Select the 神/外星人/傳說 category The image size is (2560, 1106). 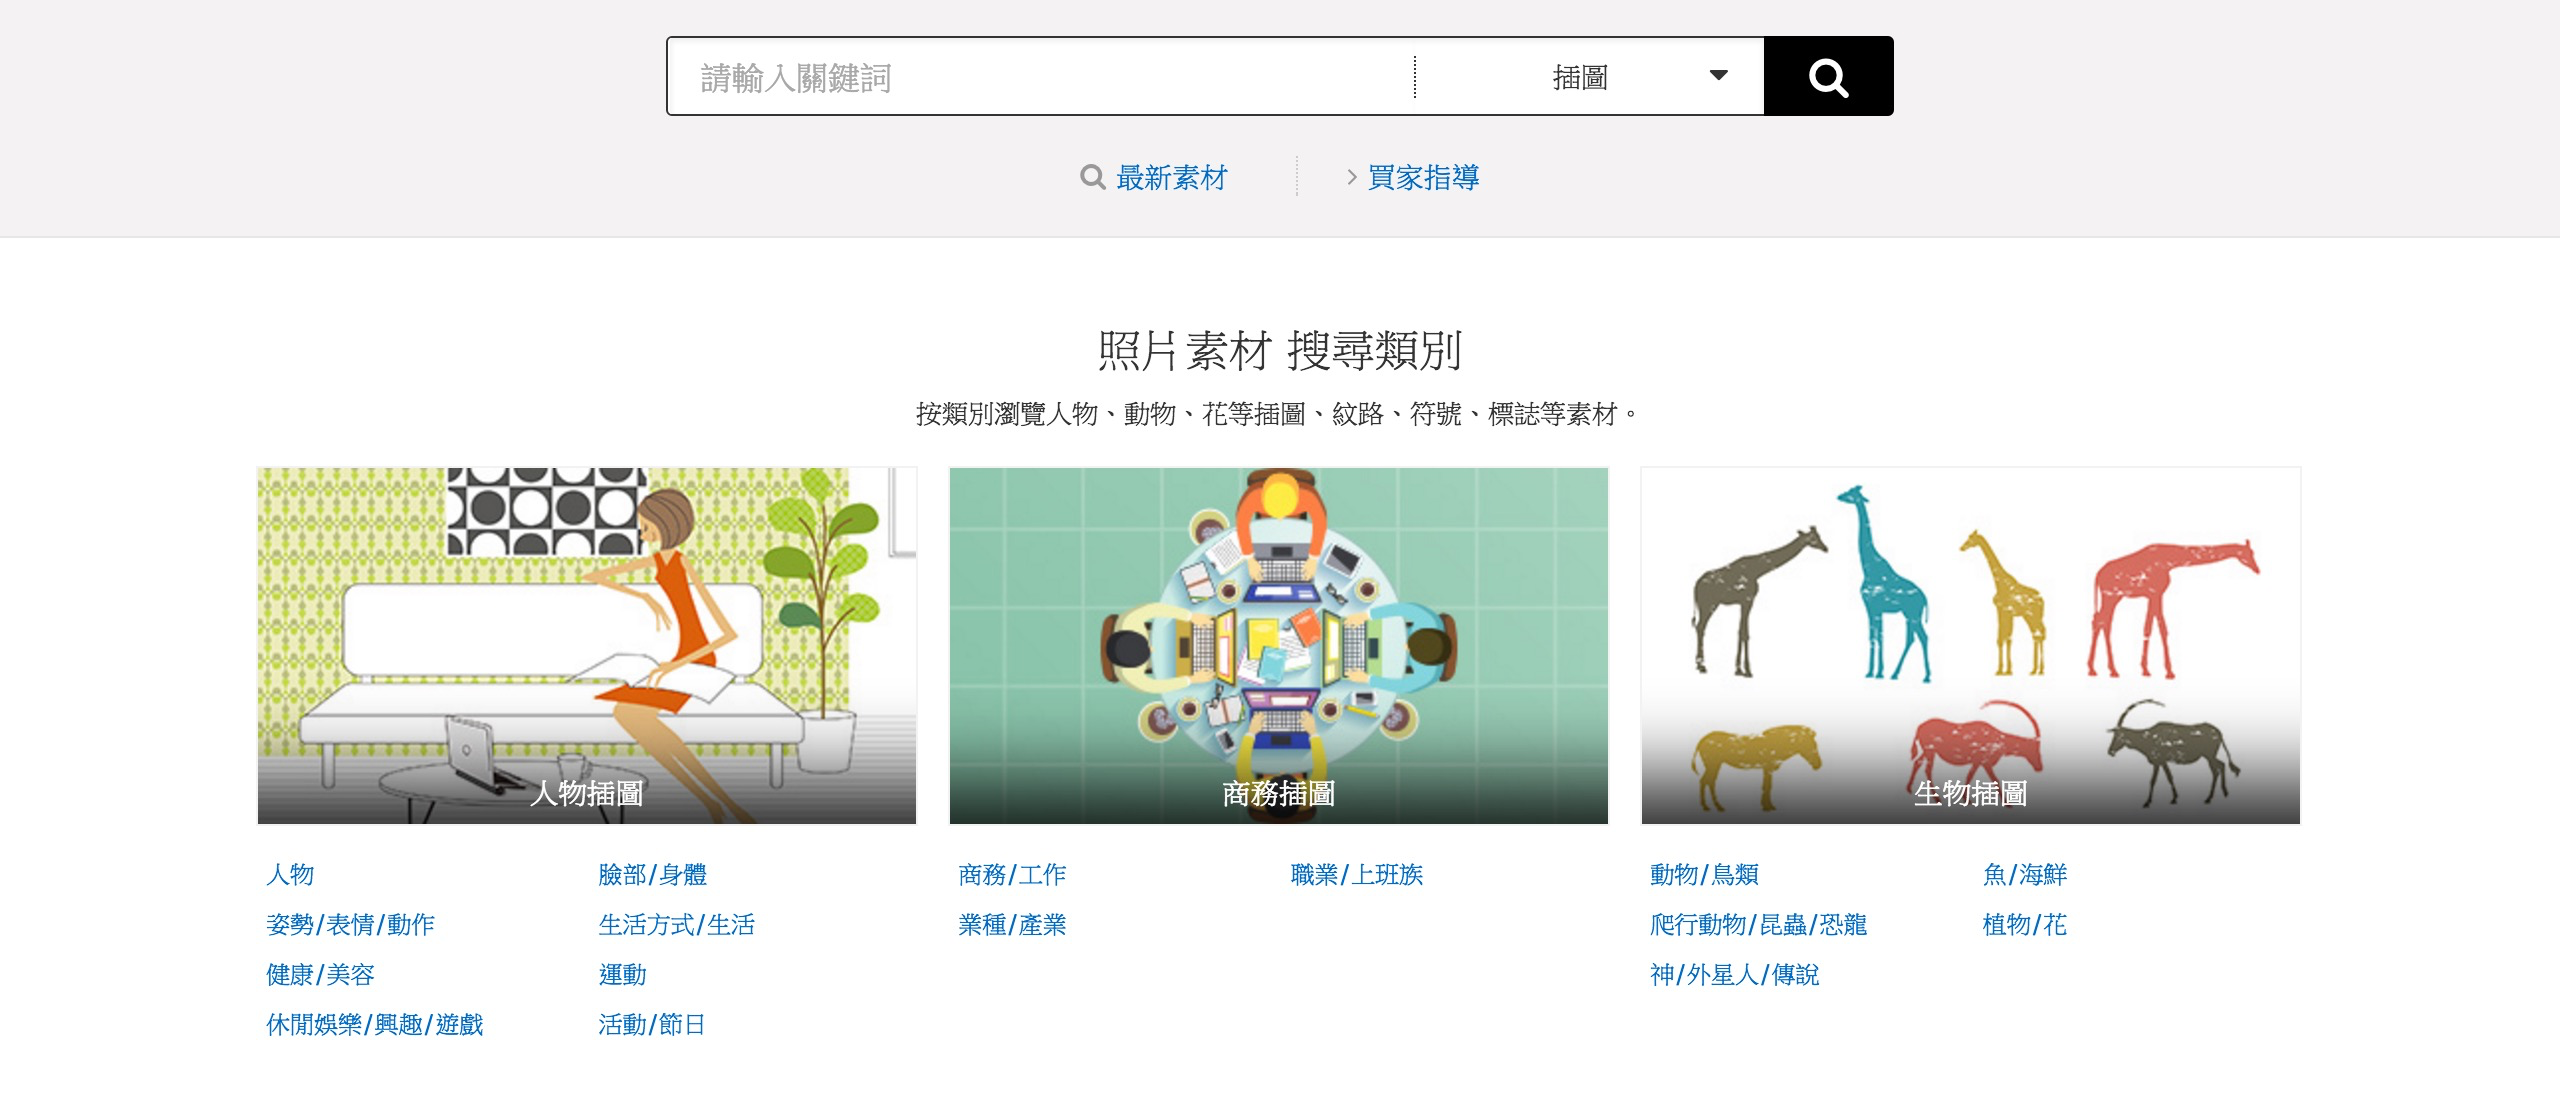tap(1733, 975)
